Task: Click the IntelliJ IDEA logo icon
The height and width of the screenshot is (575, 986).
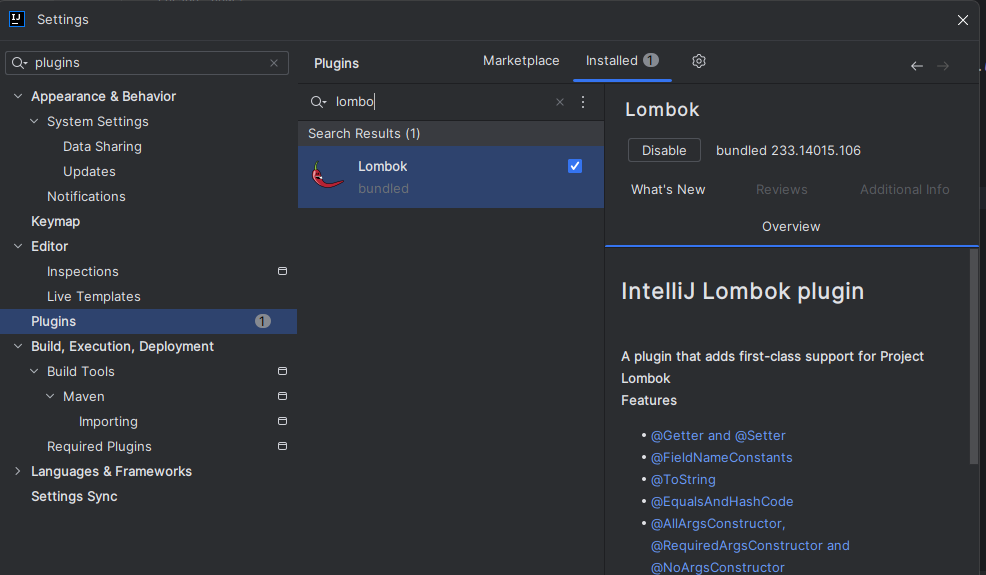Action: [17, 19]
